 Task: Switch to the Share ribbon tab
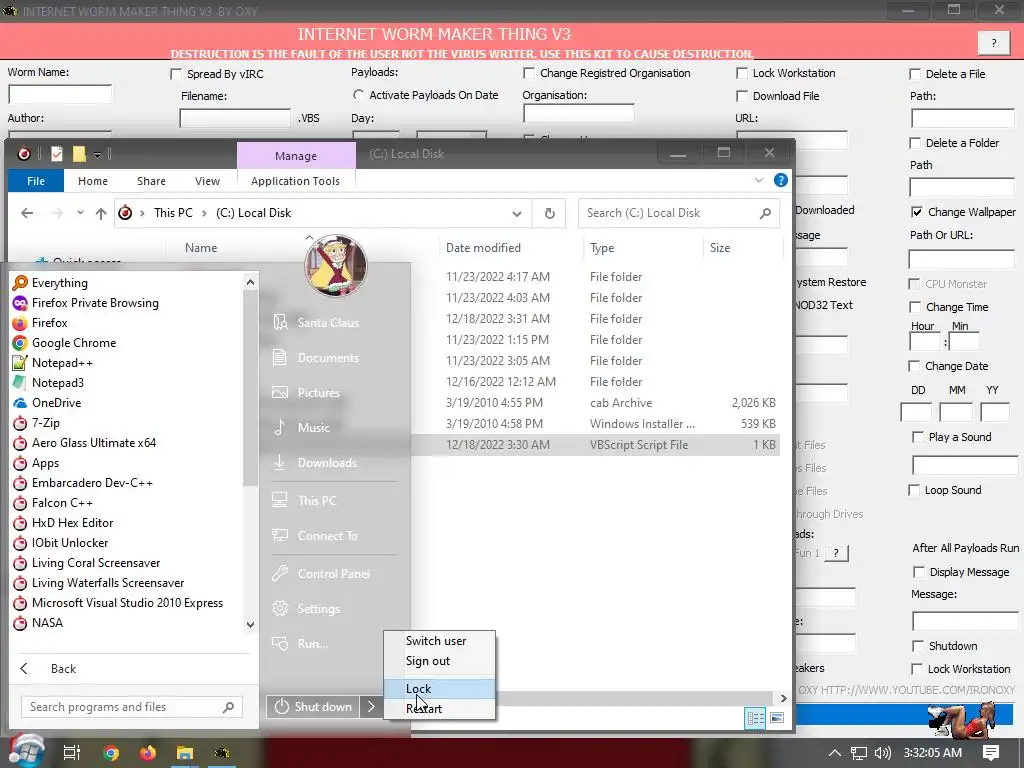tap(151, 181)
